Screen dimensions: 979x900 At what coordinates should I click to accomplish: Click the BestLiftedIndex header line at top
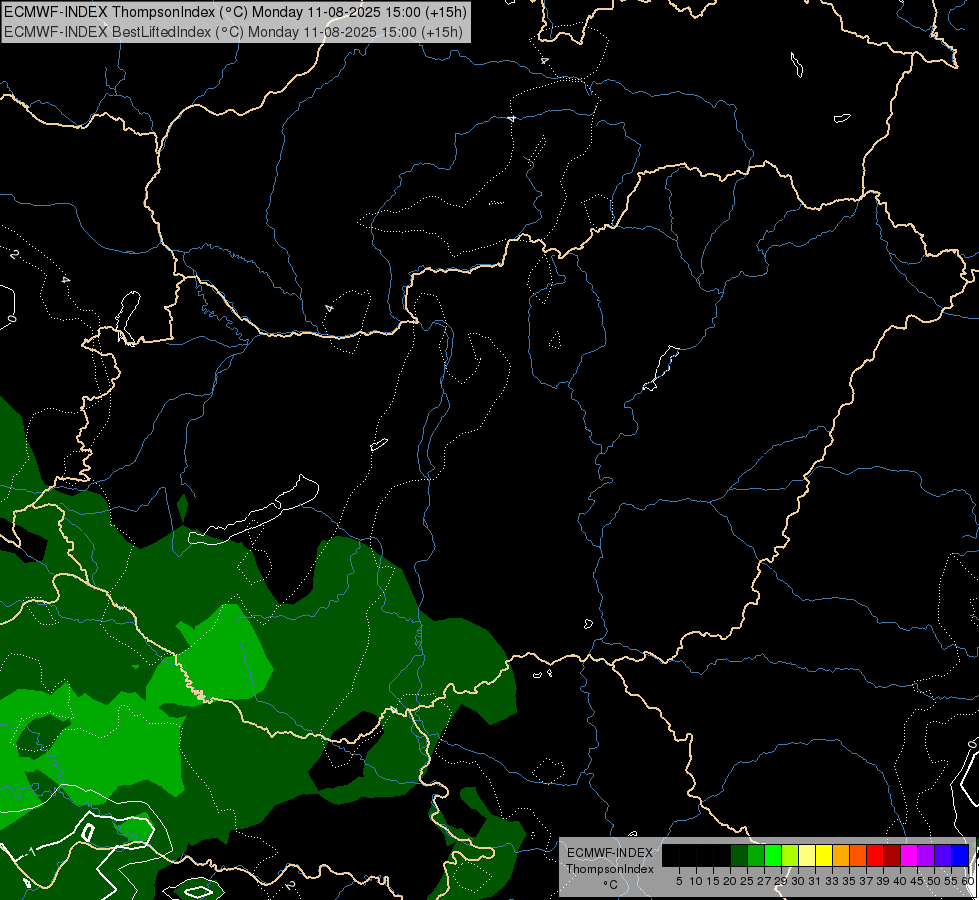click(x=233, y=32)
